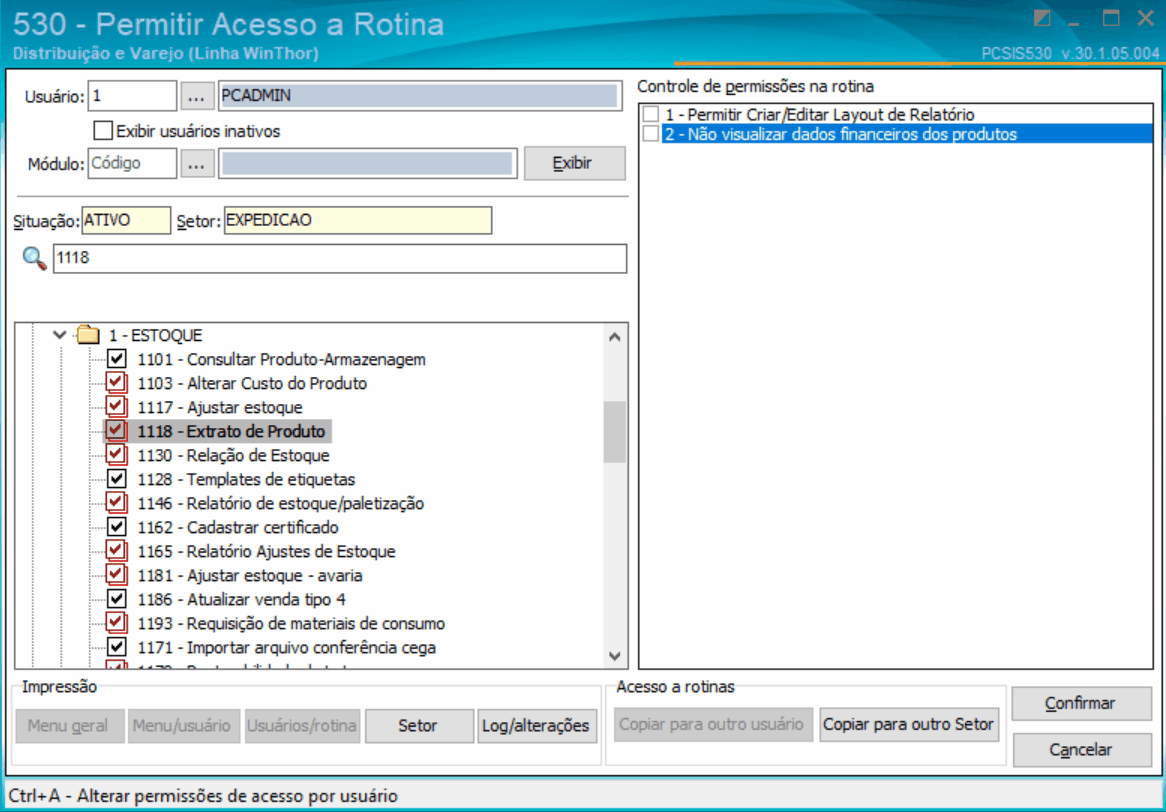This screenshot has height=812, width=1166.
Task: Select text 2 - Não visualizar dados financeiros
Action: [841, 134]
